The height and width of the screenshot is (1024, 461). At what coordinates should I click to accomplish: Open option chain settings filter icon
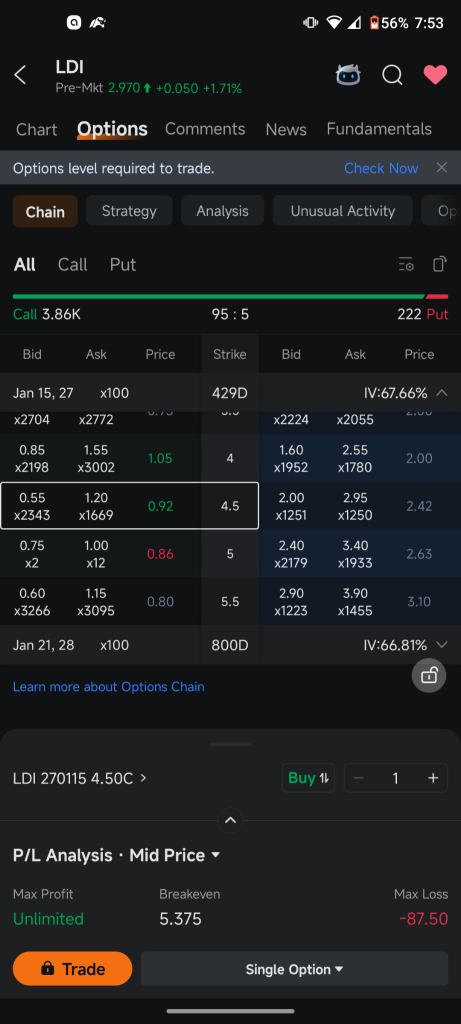pyautogui.click(x=406, y=264)
